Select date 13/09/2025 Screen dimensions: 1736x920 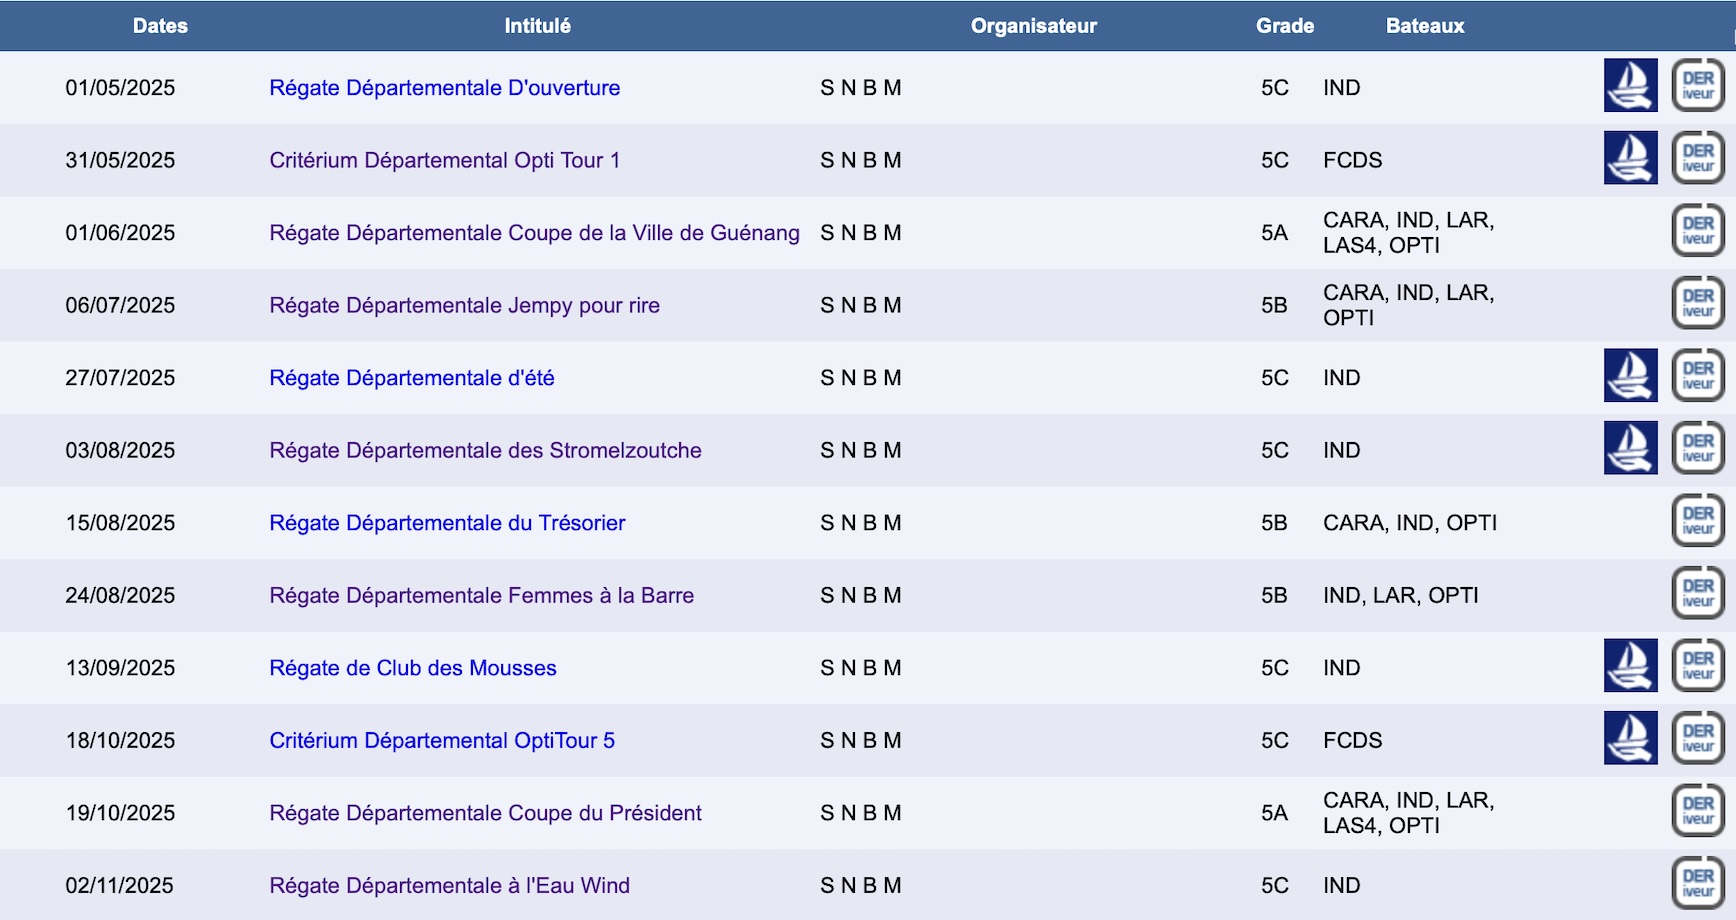tap(120, 668)
